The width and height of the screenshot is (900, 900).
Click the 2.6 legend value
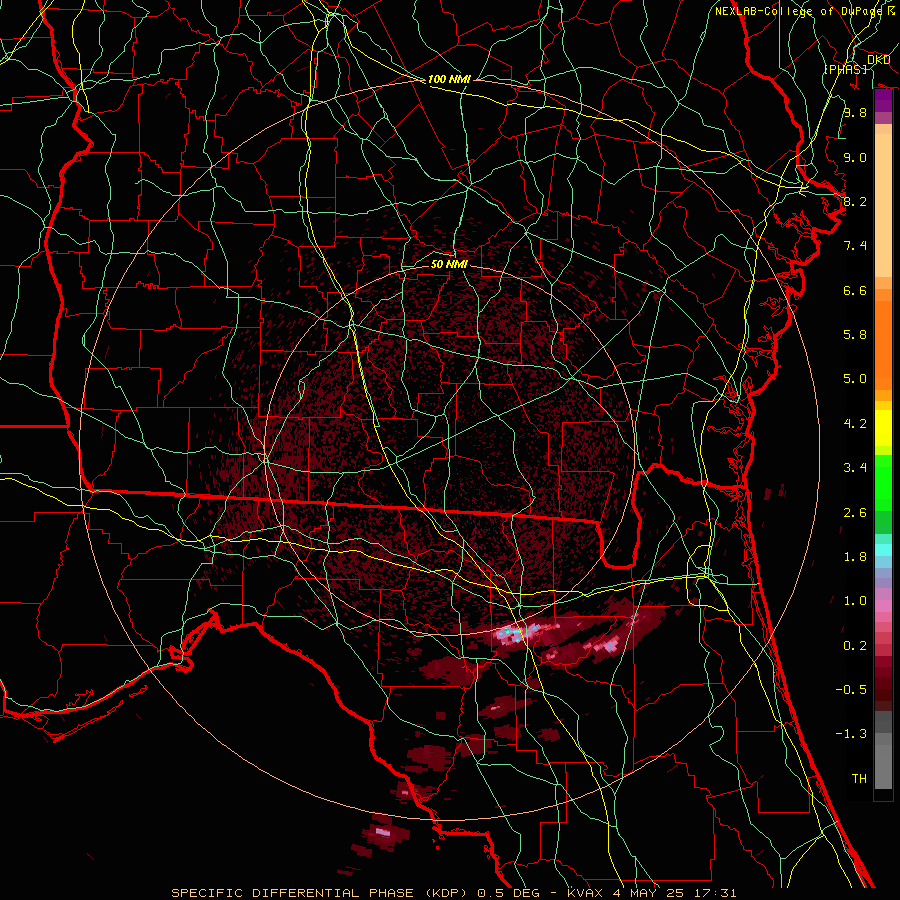pos(855,513)
